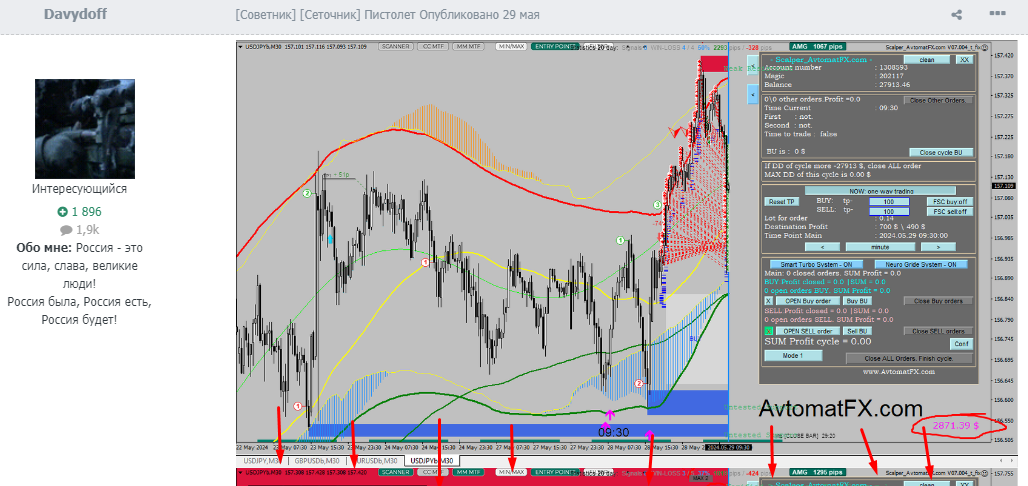Click the XX button in the upper panel
The image size is (1028, 486).
pos(963,59)
